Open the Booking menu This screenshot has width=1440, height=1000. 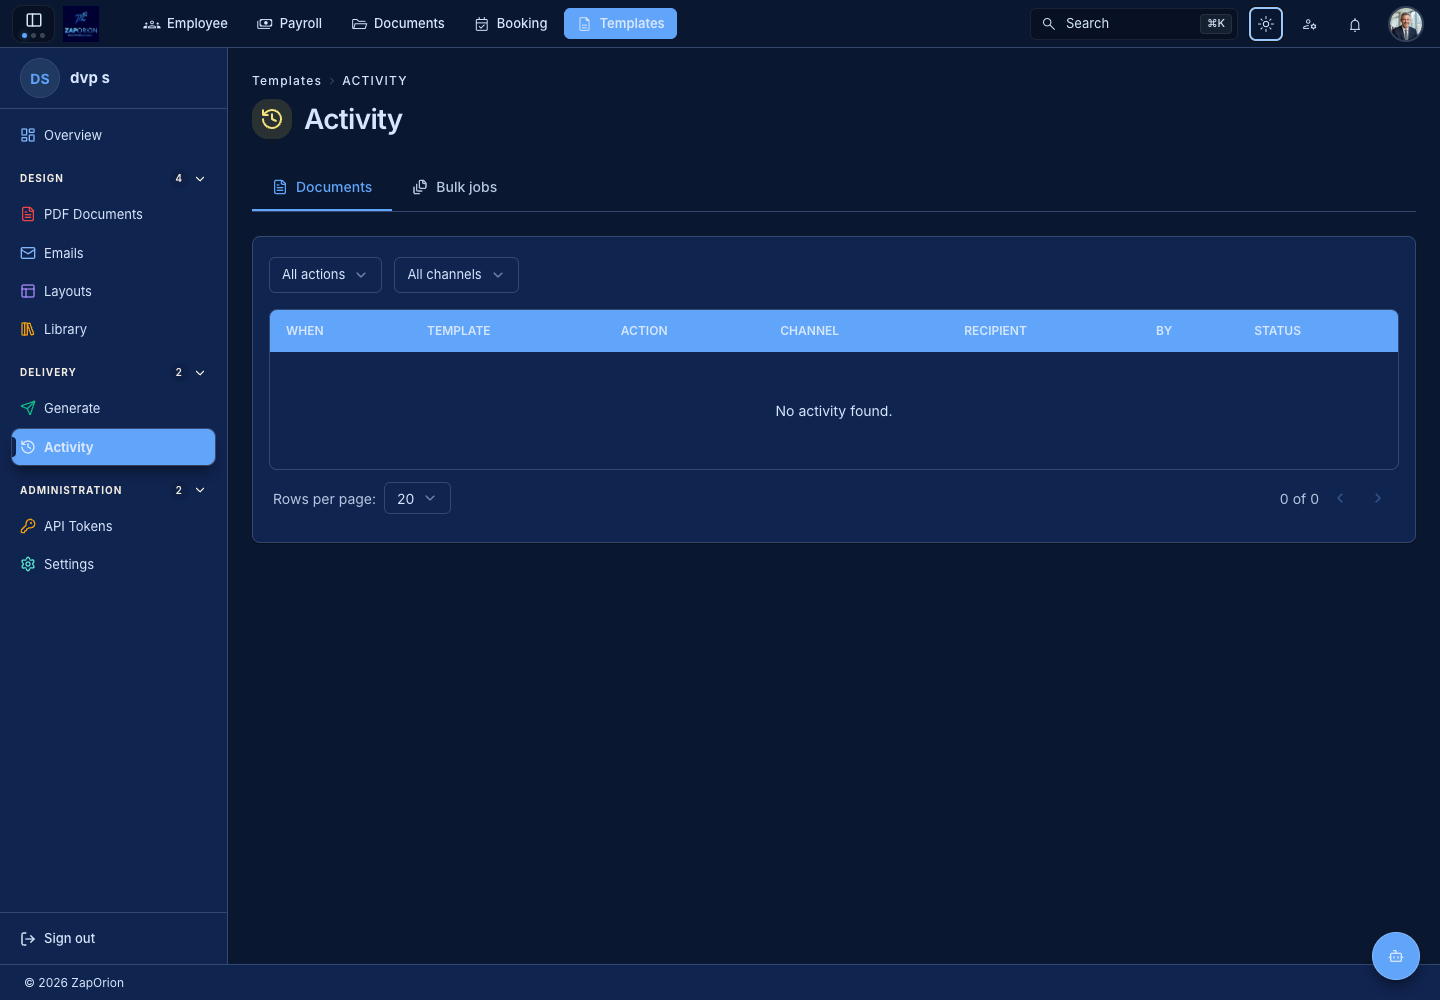click(511, 23)
